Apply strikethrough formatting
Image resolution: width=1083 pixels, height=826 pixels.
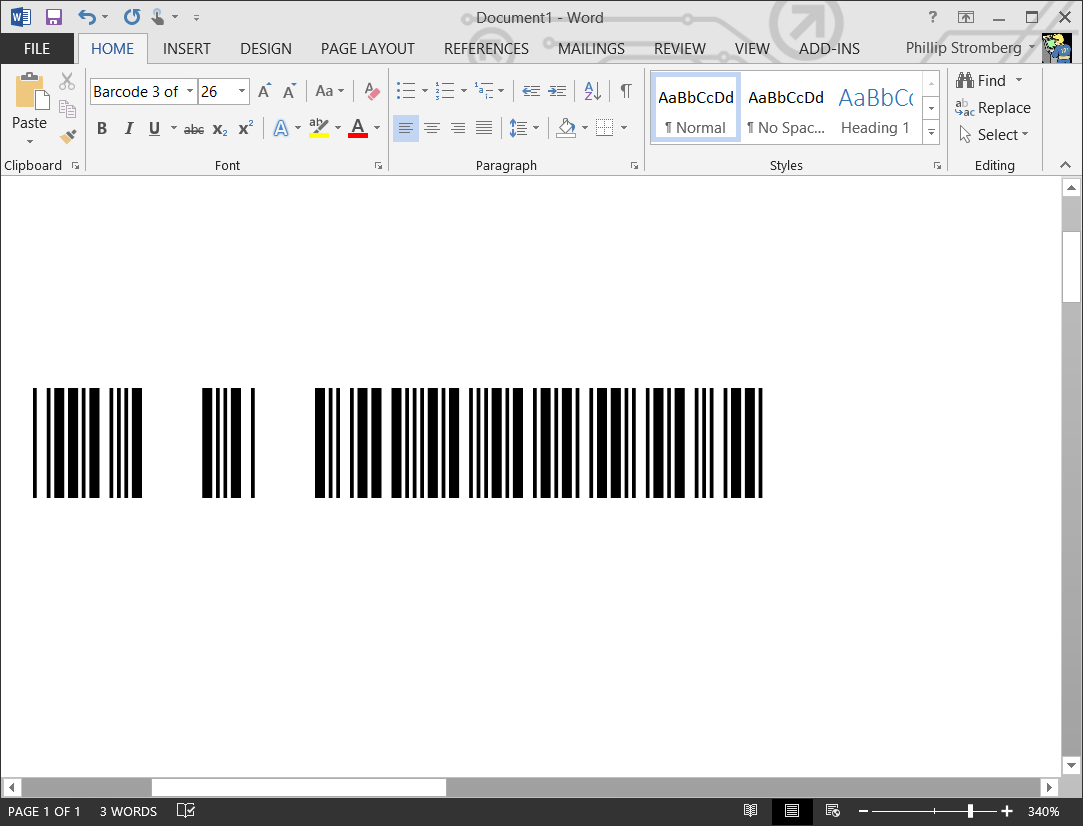[x=194, y=128]
